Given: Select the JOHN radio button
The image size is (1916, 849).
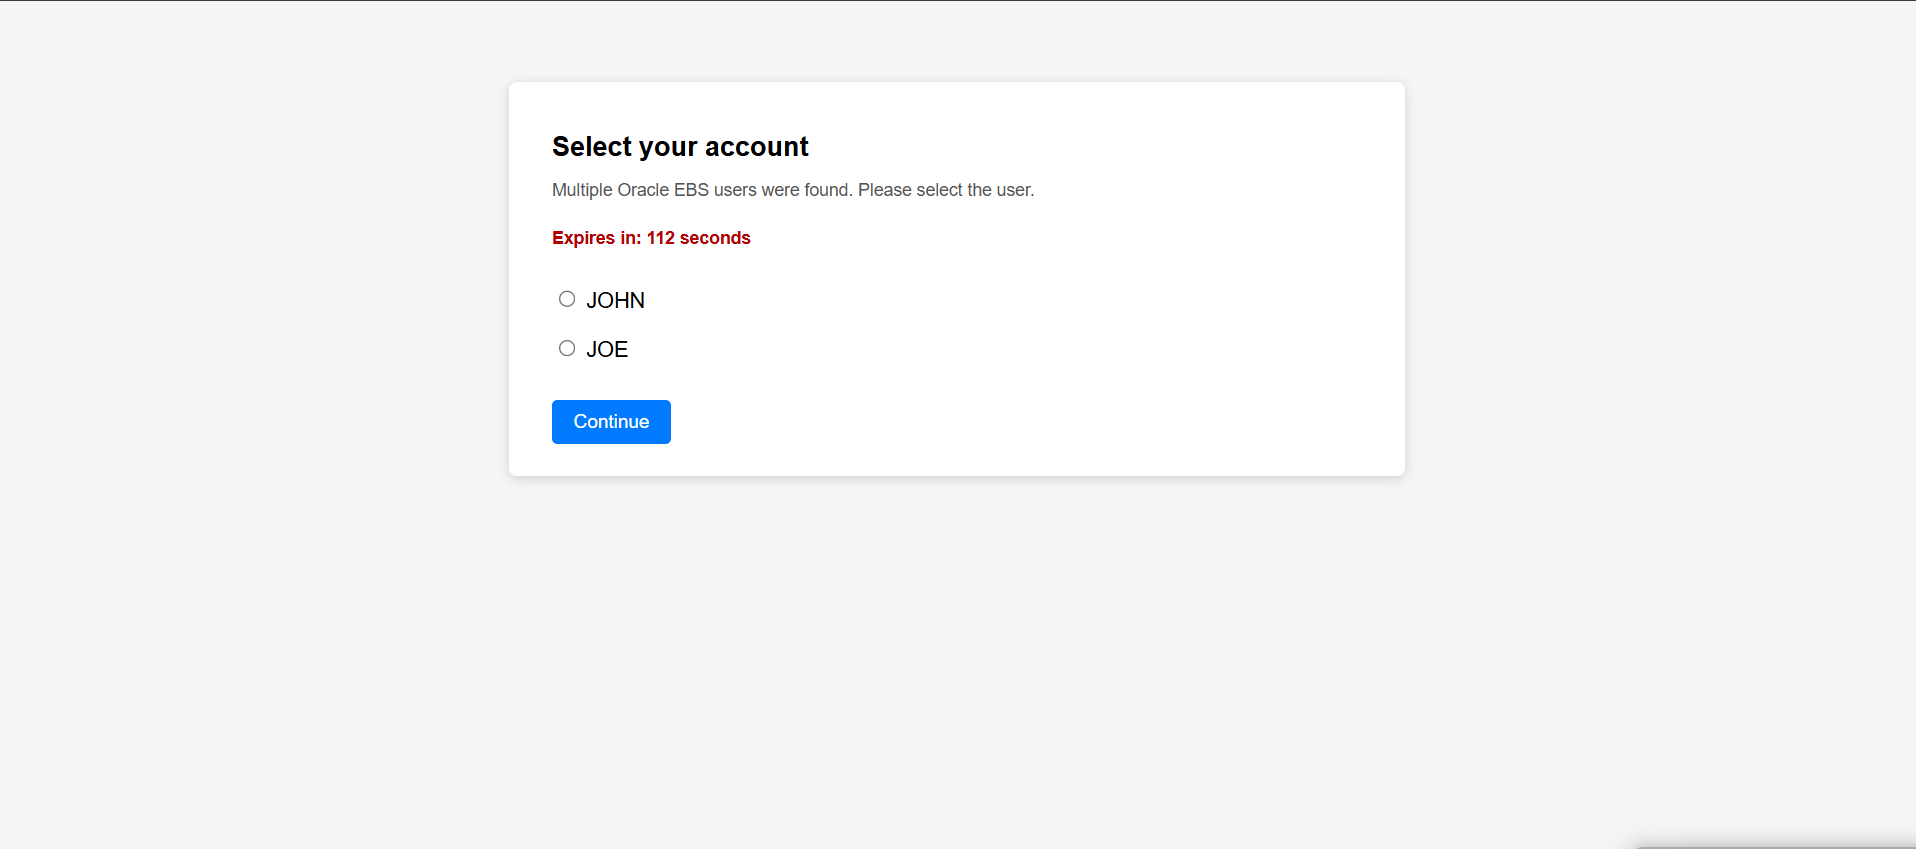Looking at the screenshot, I should pyautogui.click(x=567, y=299).
